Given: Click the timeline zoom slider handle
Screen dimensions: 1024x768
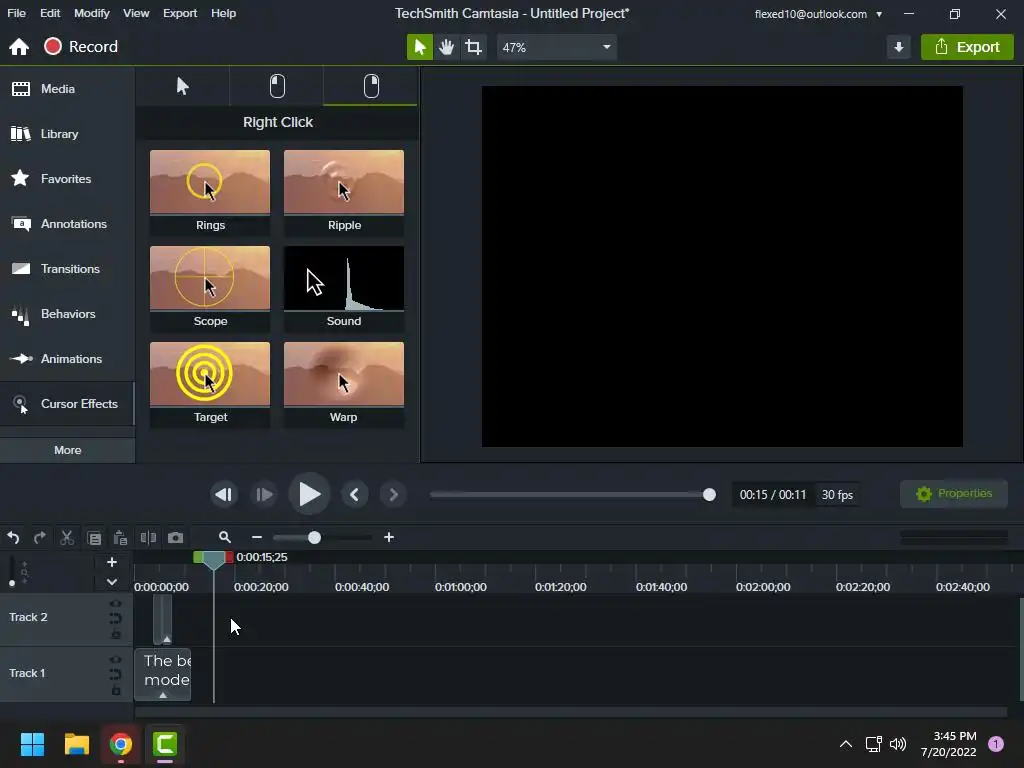Looking at the screenshot, I should (314, 537).
